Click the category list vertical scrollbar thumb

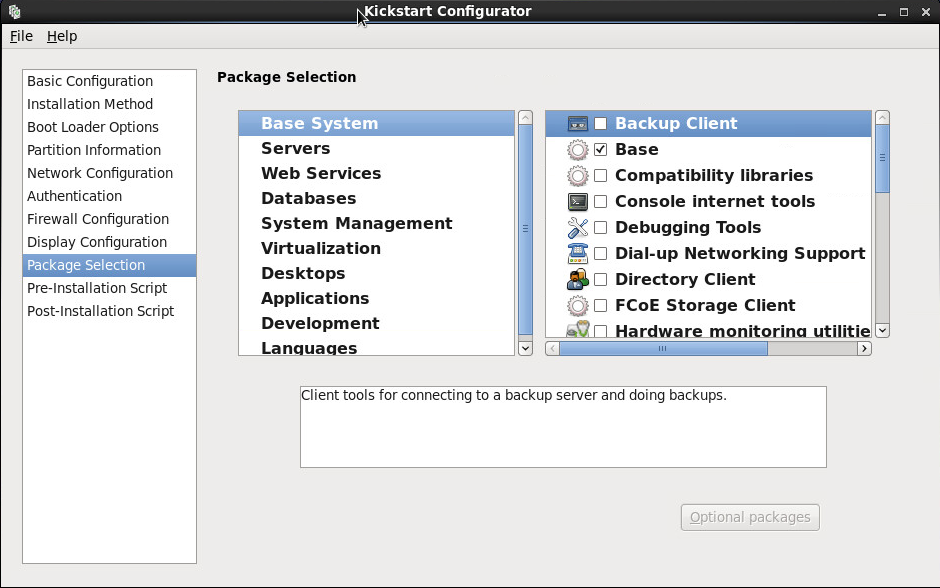525,230
